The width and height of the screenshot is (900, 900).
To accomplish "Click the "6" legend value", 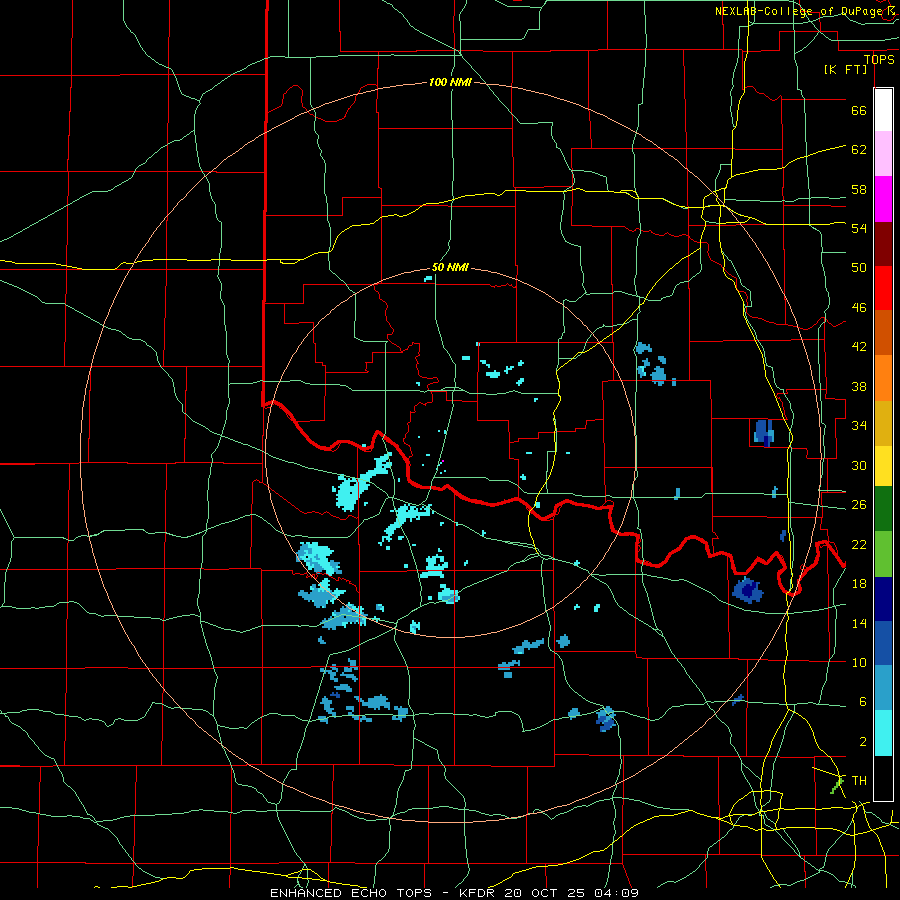I will coord(862,702).
